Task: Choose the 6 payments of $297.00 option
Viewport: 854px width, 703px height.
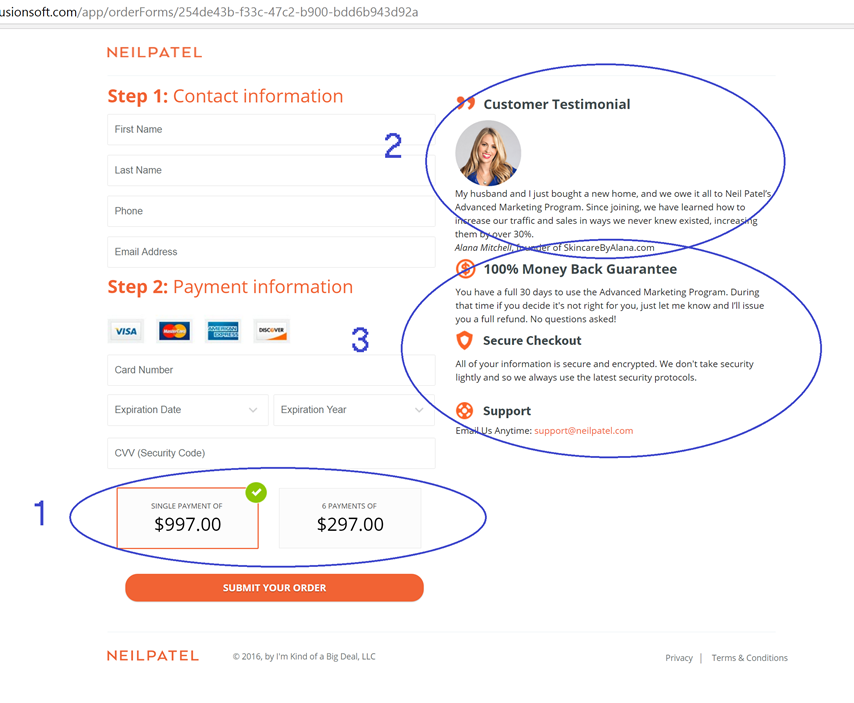Action: point(350,518)
